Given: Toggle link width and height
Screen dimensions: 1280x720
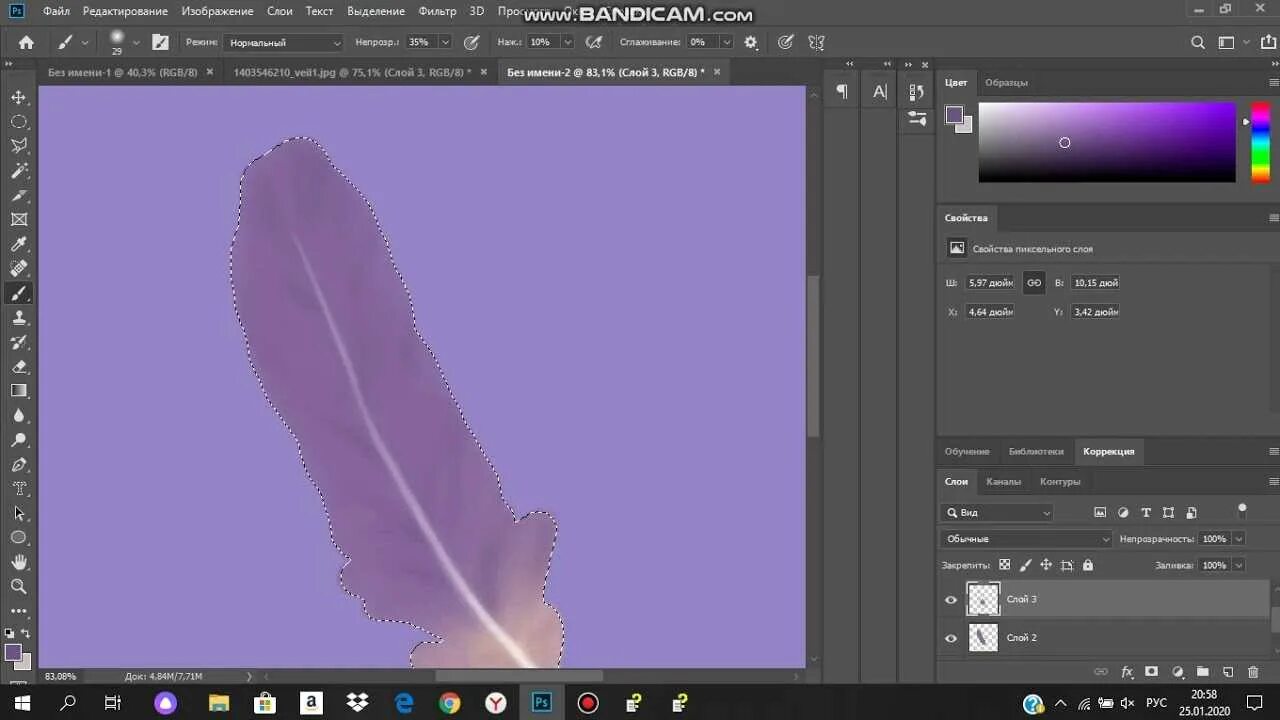Looking at the screenshot, I should click(1034, 283).
